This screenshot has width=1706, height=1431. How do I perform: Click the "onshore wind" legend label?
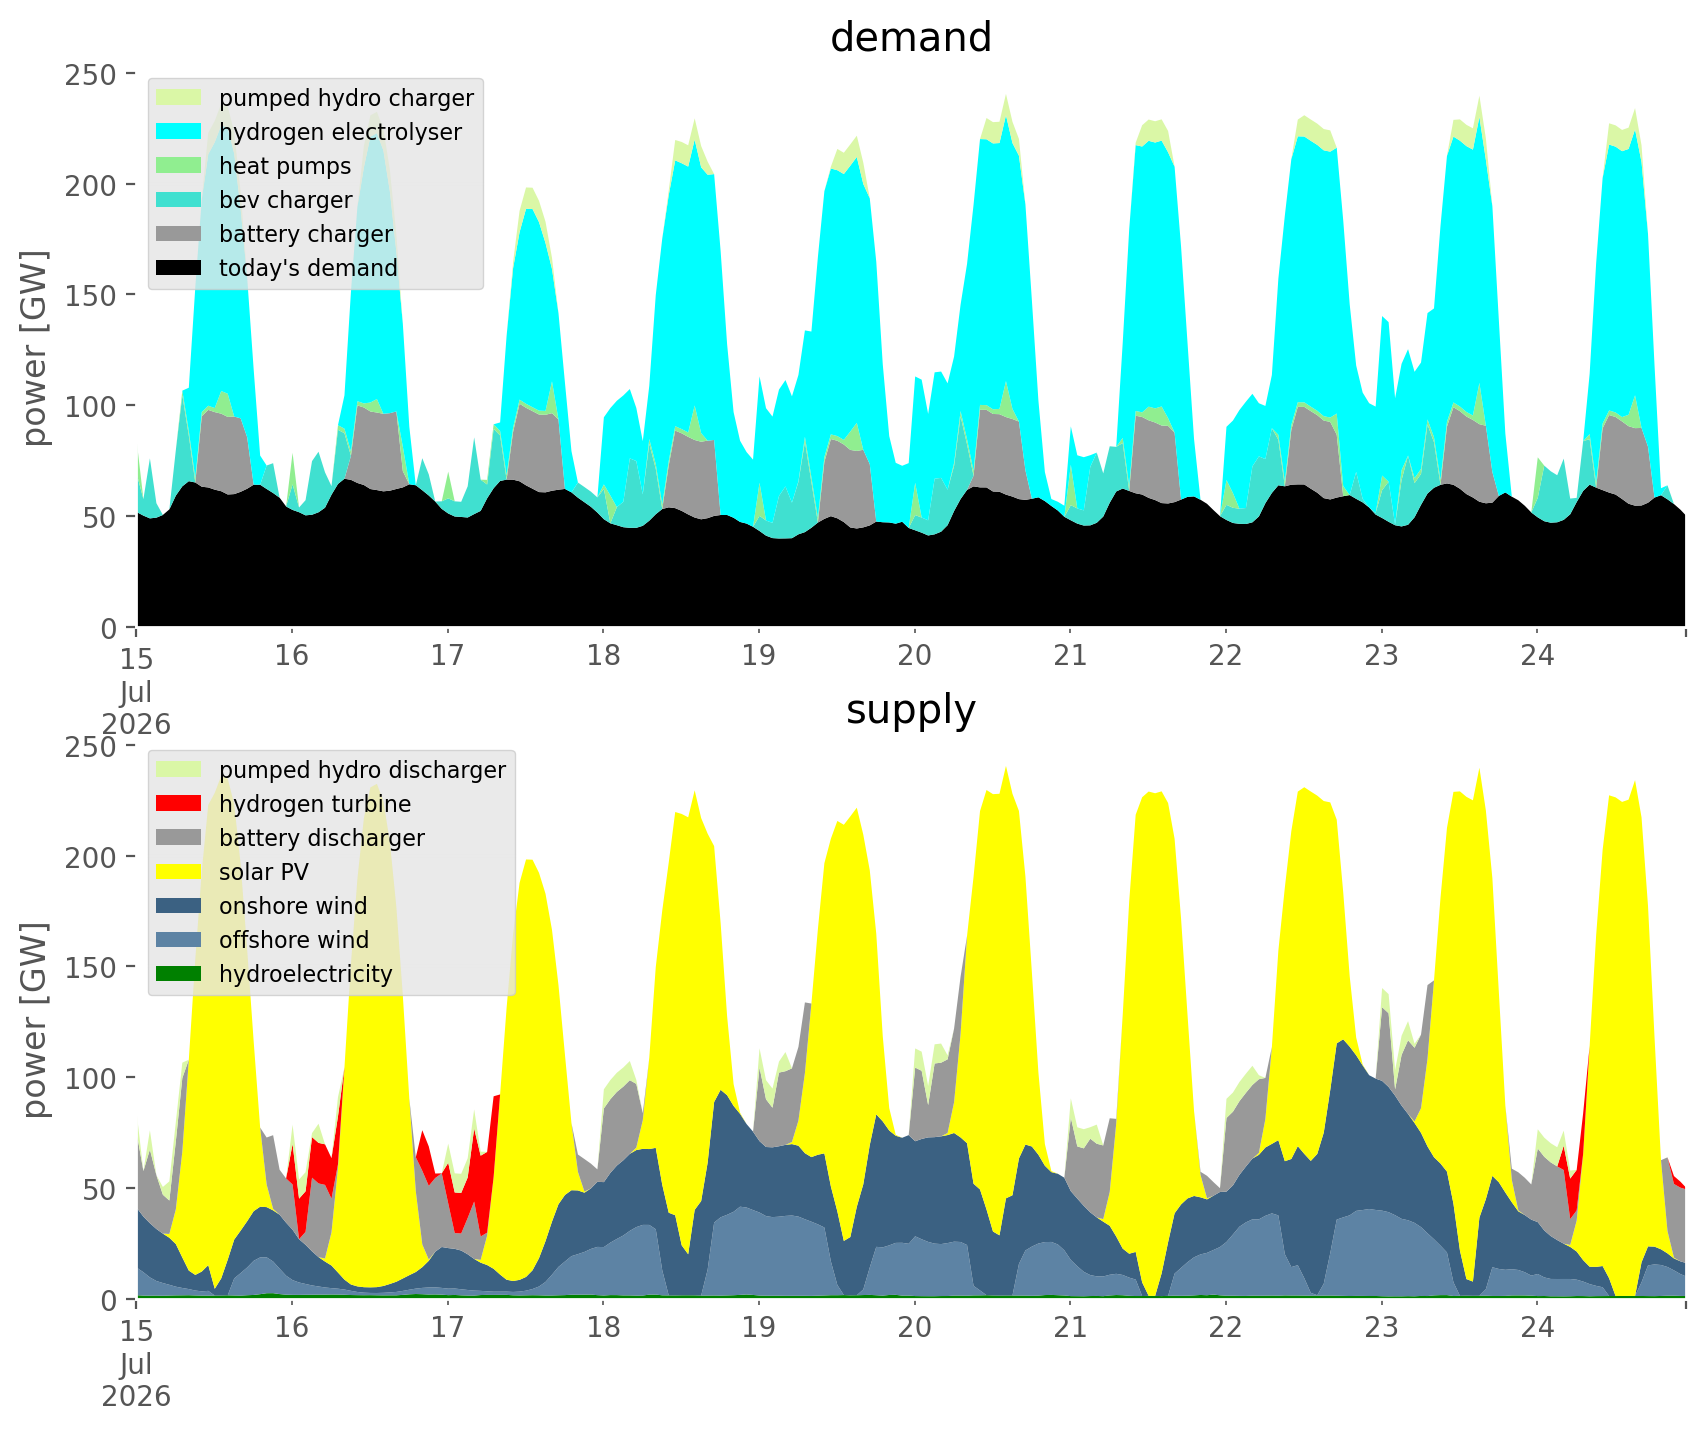coord(293,907)
